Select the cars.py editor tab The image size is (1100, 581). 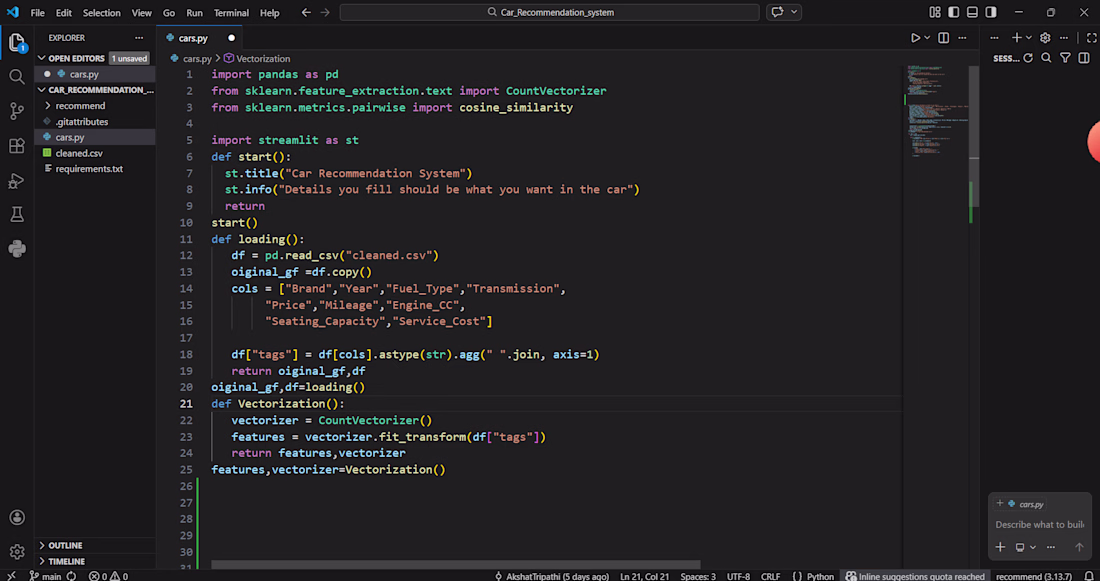click(x=193, y=38)
